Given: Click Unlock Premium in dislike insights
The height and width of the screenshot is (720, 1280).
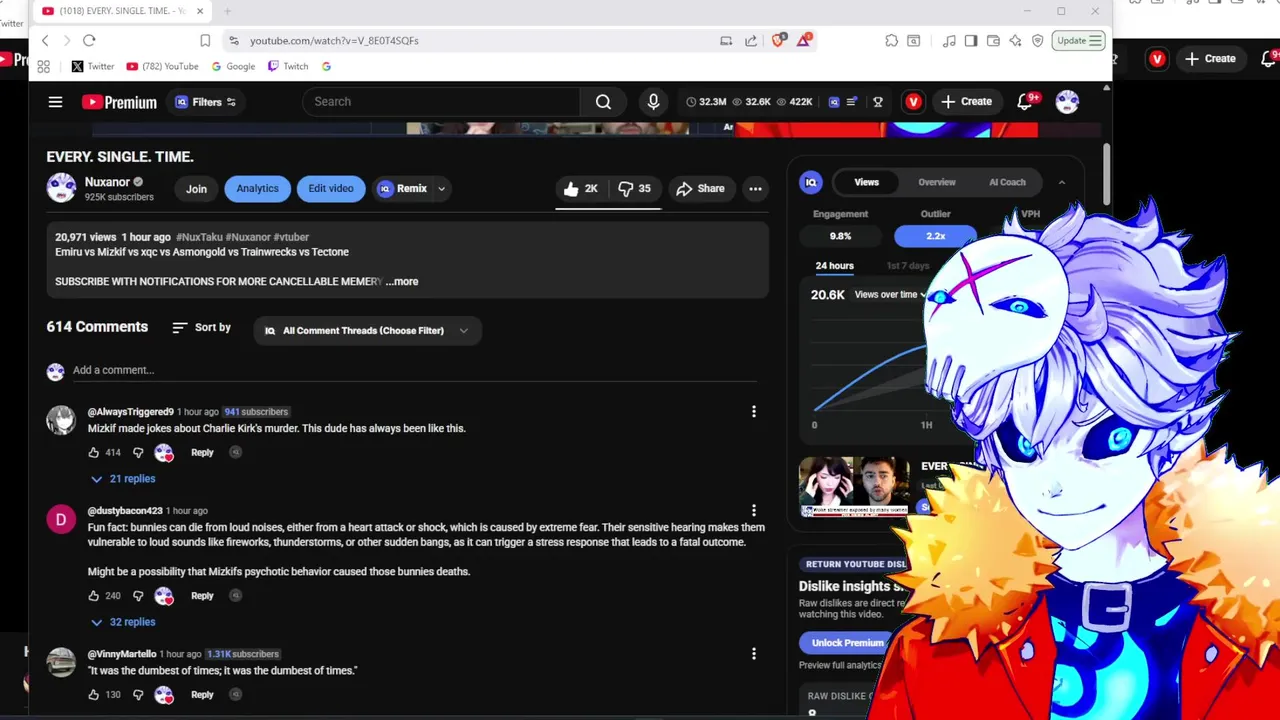Looking at the screenshot, I should pyautogui.click(x=848, y=643).
